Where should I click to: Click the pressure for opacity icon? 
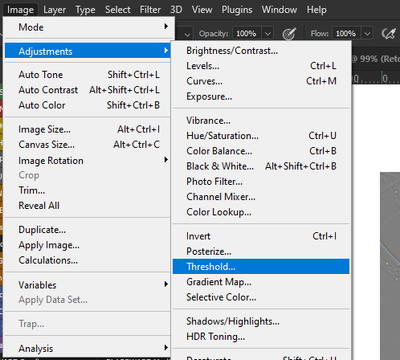[x=289, y=34]
